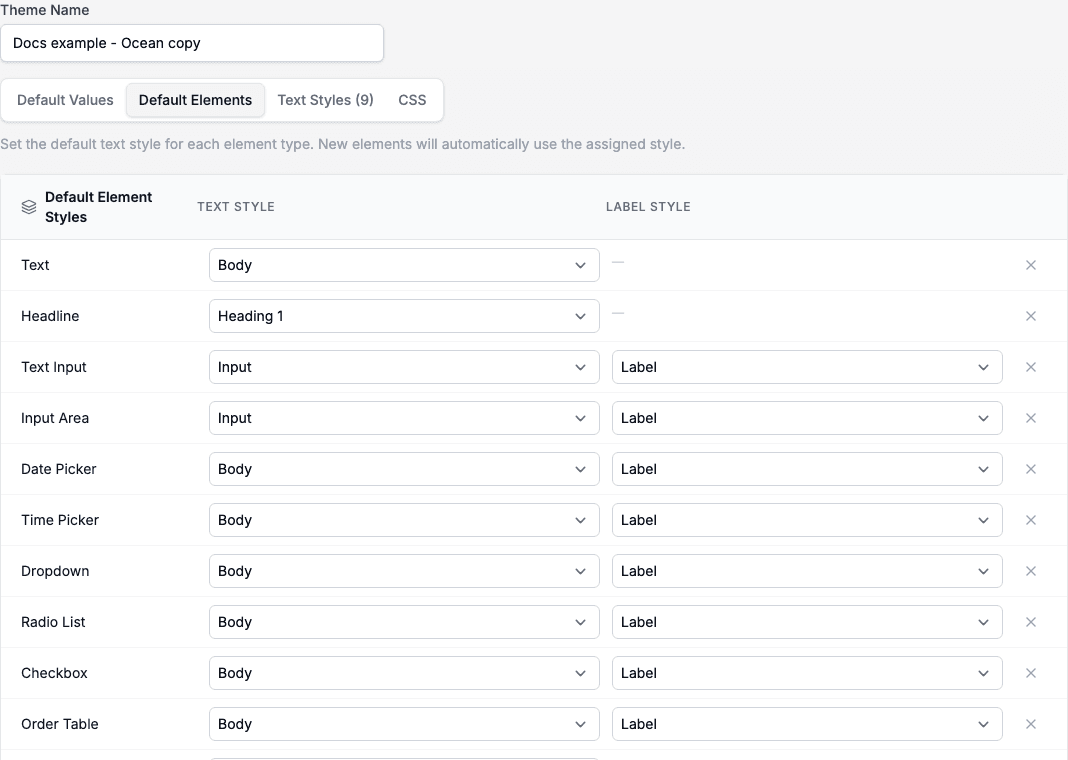Viewport: 1068px width, 760px height.
Task: Open Input Area text style dropdown
Action: 404,418
